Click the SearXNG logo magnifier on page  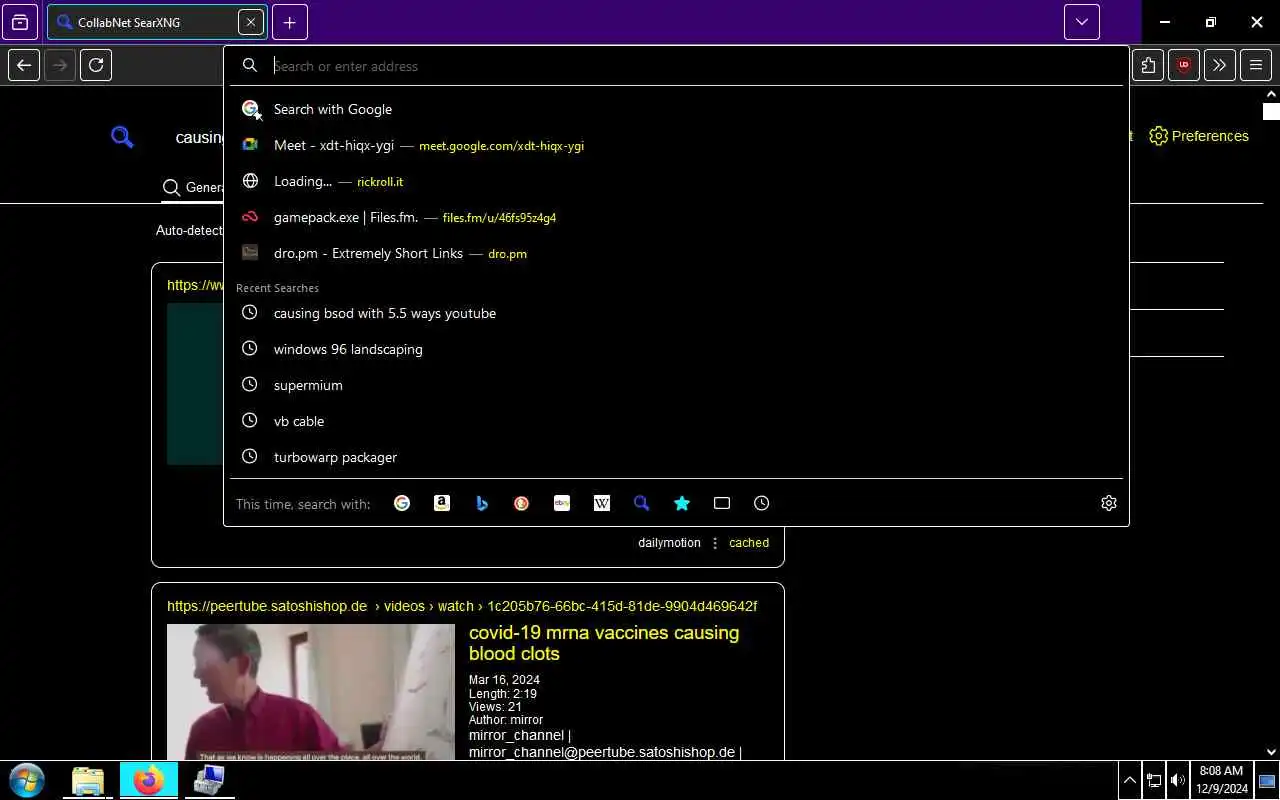click(122, 137)
